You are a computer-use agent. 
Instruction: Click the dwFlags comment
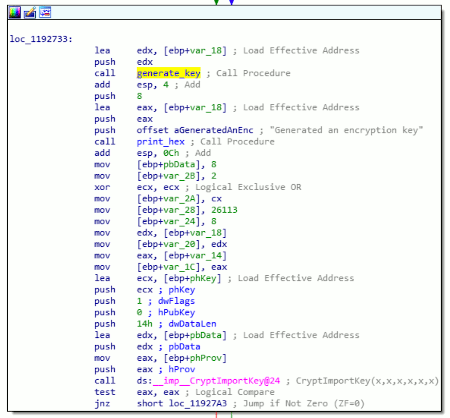click(x=176, y=301)
